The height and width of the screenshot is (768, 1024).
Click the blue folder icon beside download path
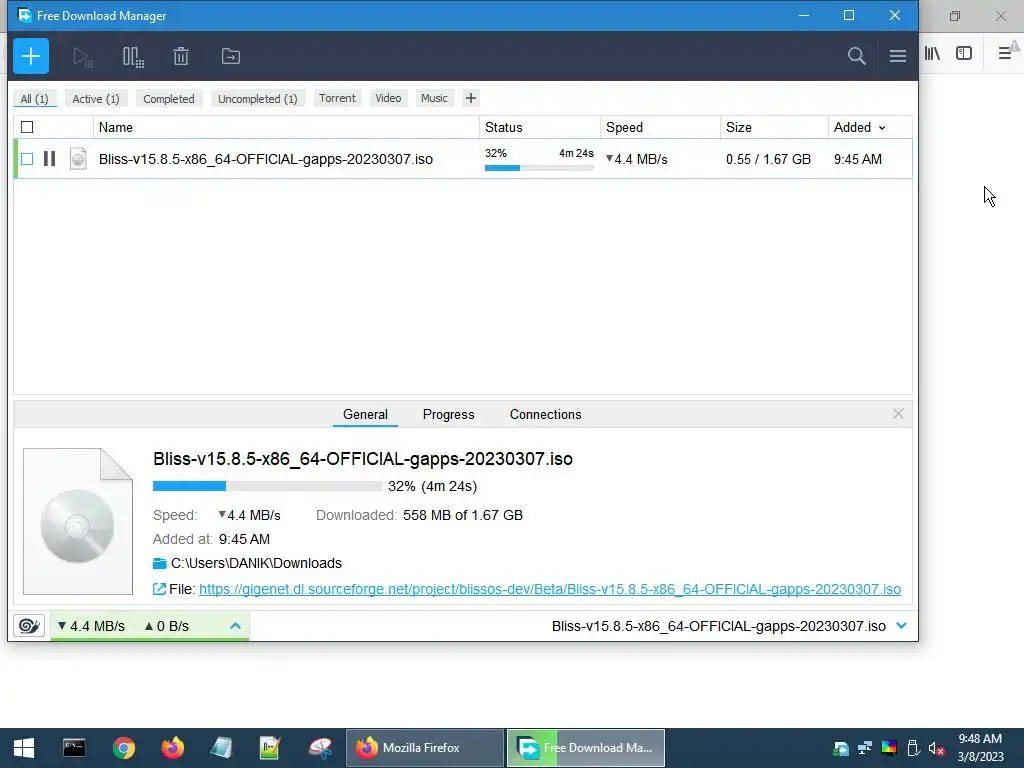[159, 563]
